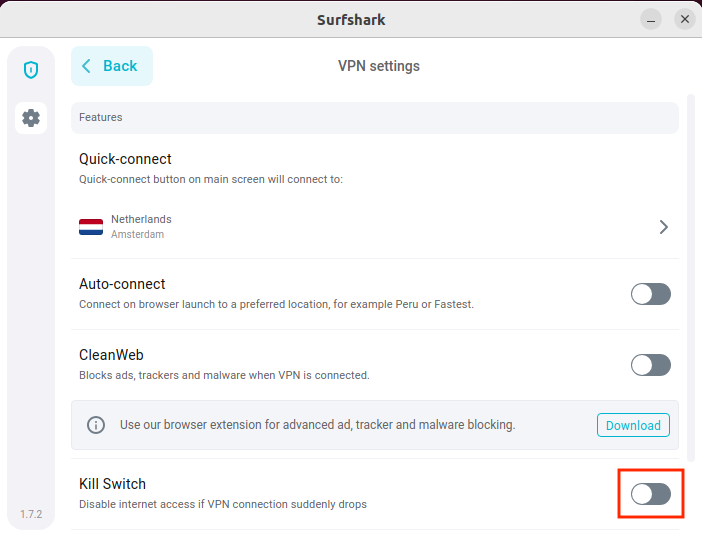Expand quick-connect location chevron
Screen dimensions: 702x535
click(664, 227)
